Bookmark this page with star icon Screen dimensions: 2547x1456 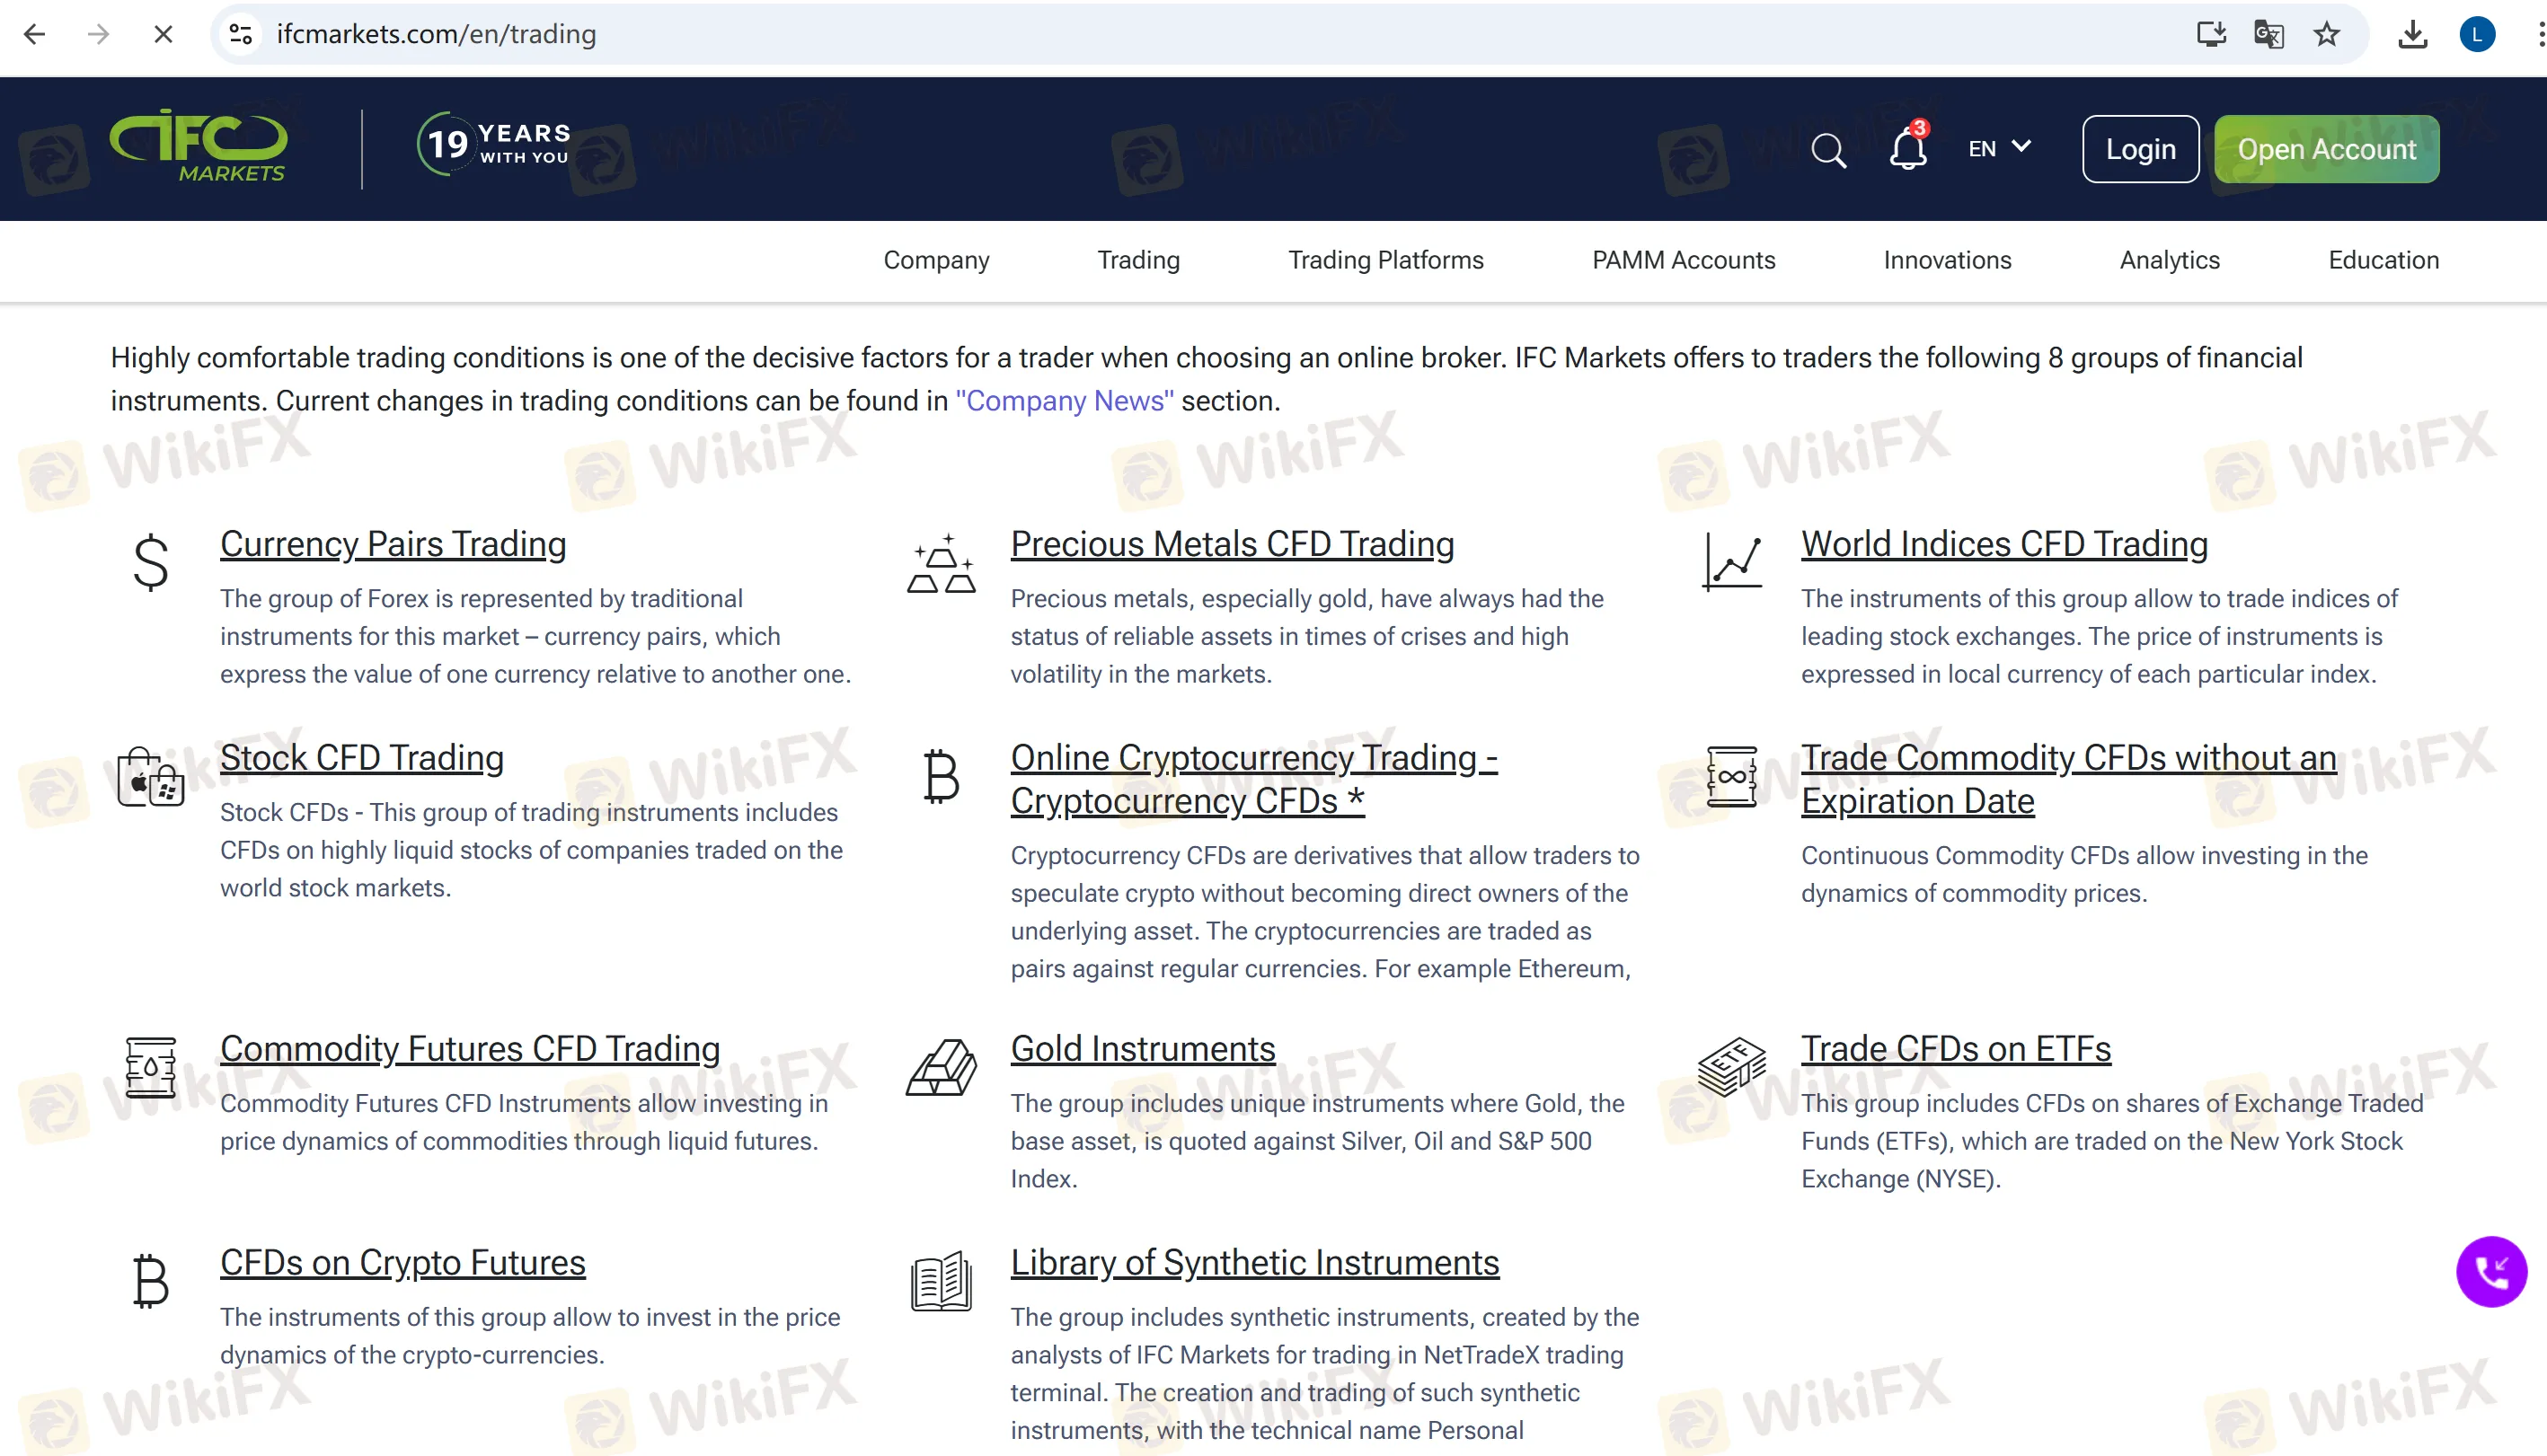click(2326, 34)
